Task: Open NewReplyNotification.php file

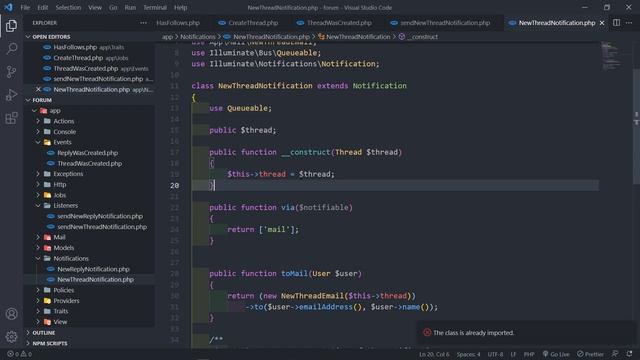Action: pyautogui.click(x=93, y=269)
